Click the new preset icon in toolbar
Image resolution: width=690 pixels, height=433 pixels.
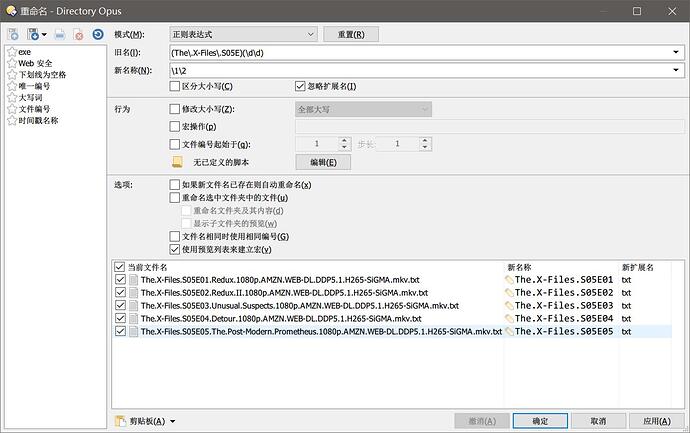13,34
